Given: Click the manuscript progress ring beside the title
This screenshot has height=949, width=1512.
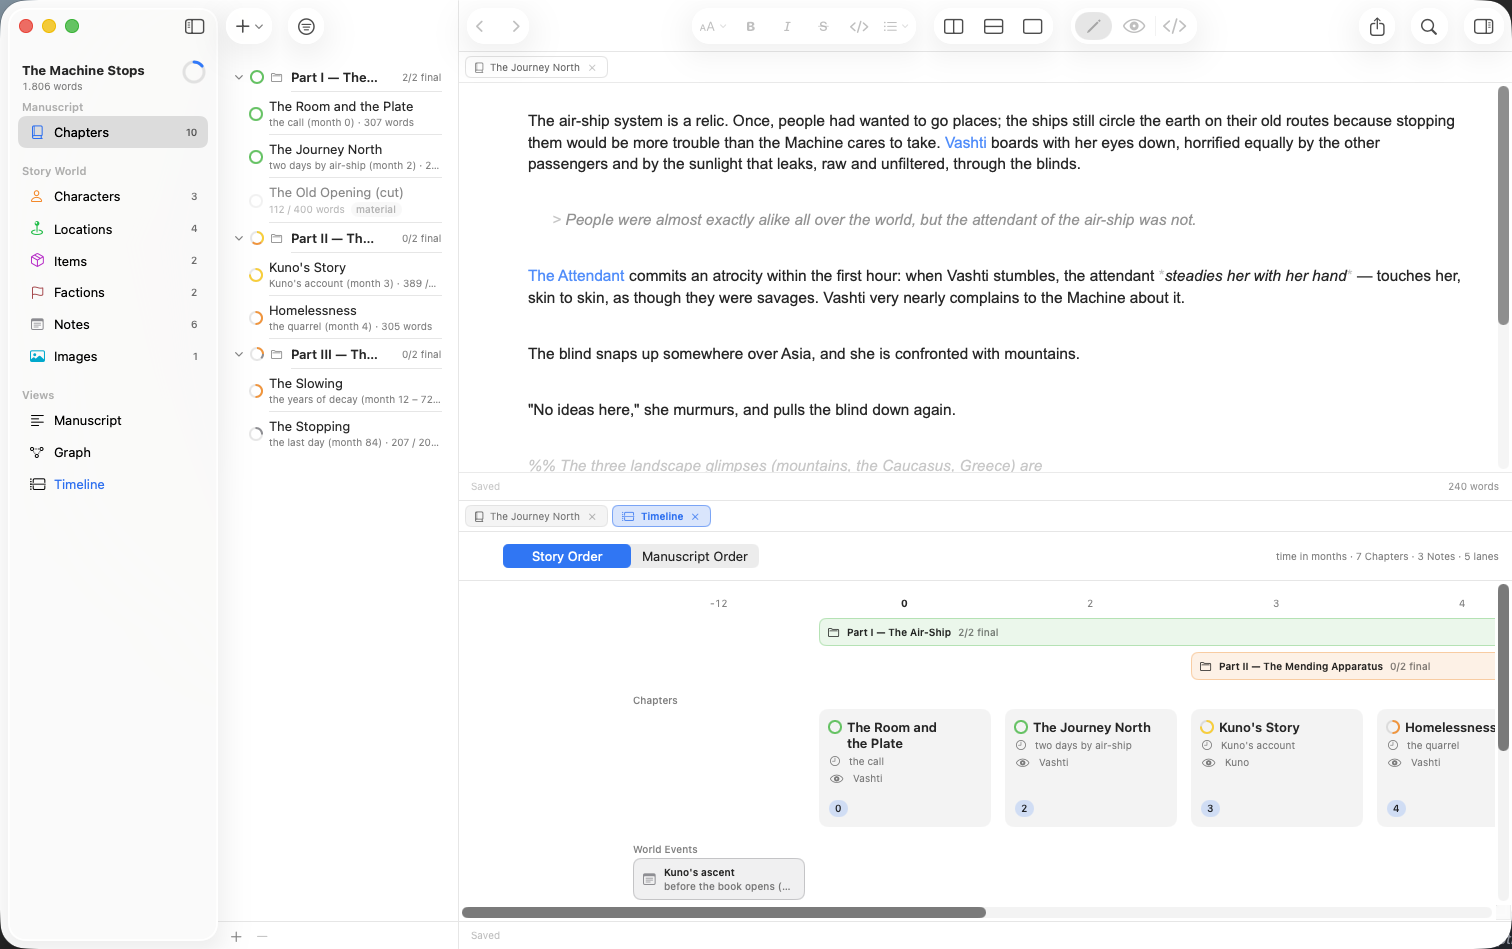Looking at the screenshot, I should (x=194, y=72).
